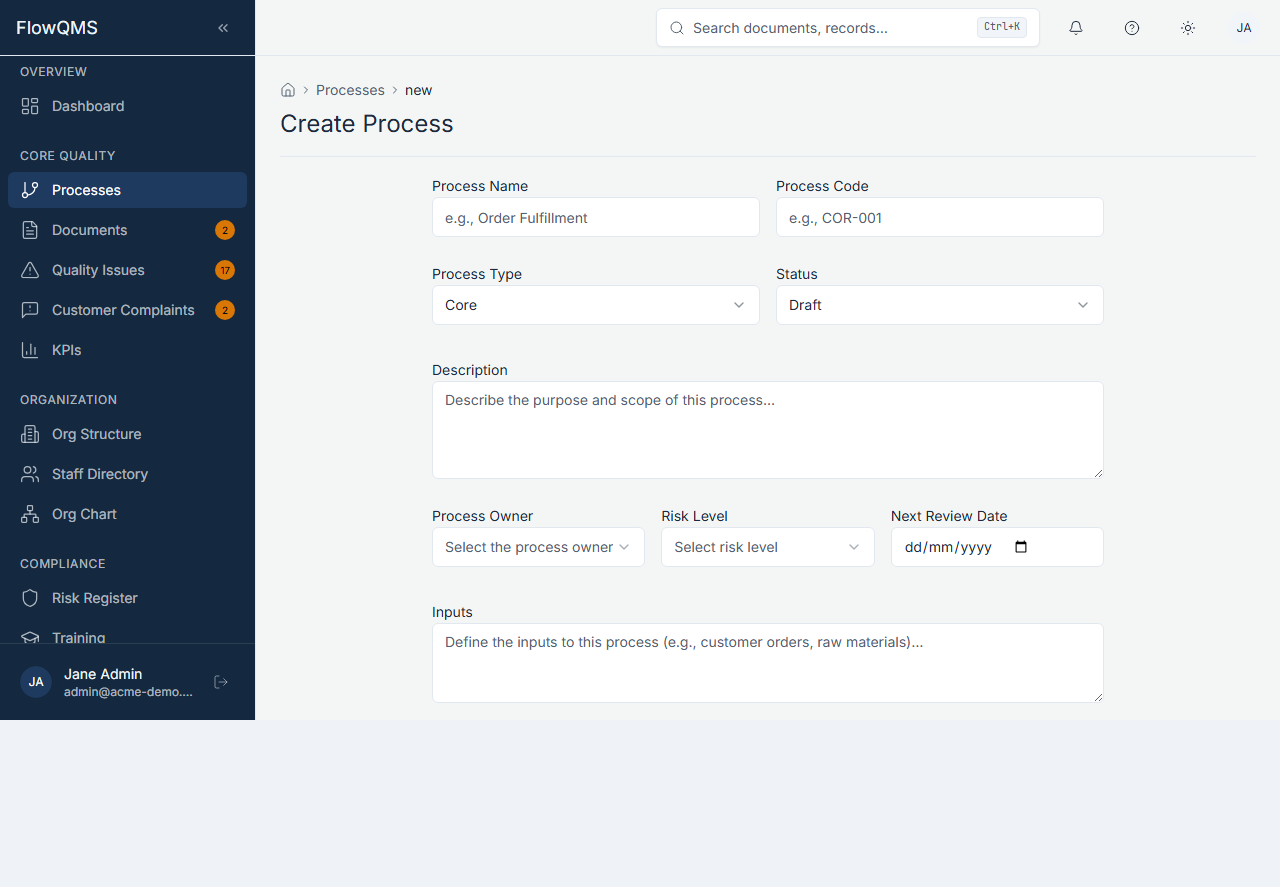The image size is (1280, 887).
Task: Navigate to Processes via the breadcrumb
Action: coord(350,90)
